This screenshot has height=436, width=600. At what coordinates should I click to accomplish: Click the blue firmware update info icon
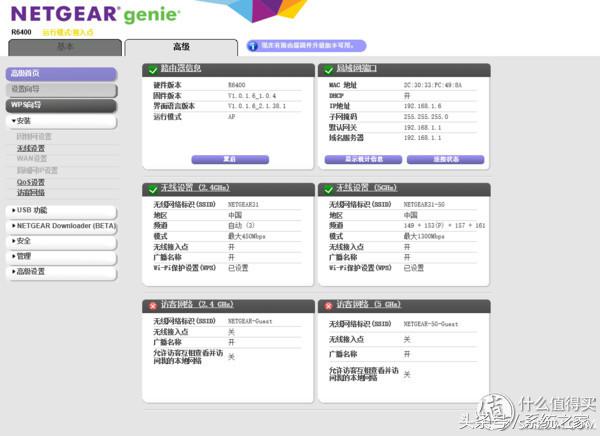click(253, 46)
